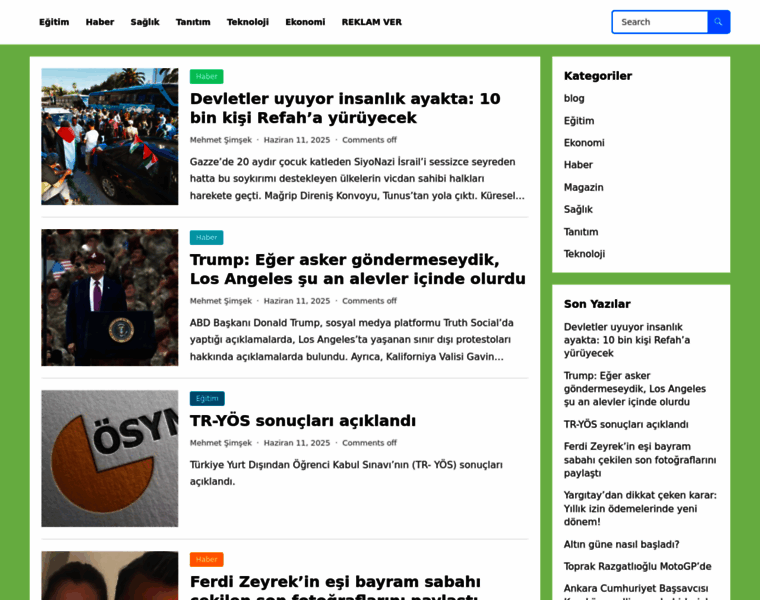Click excerpt starting 'ABD Başkanı Donald Trump'
This screenshot has height=600, width=760.
click(x=351, y=340)
